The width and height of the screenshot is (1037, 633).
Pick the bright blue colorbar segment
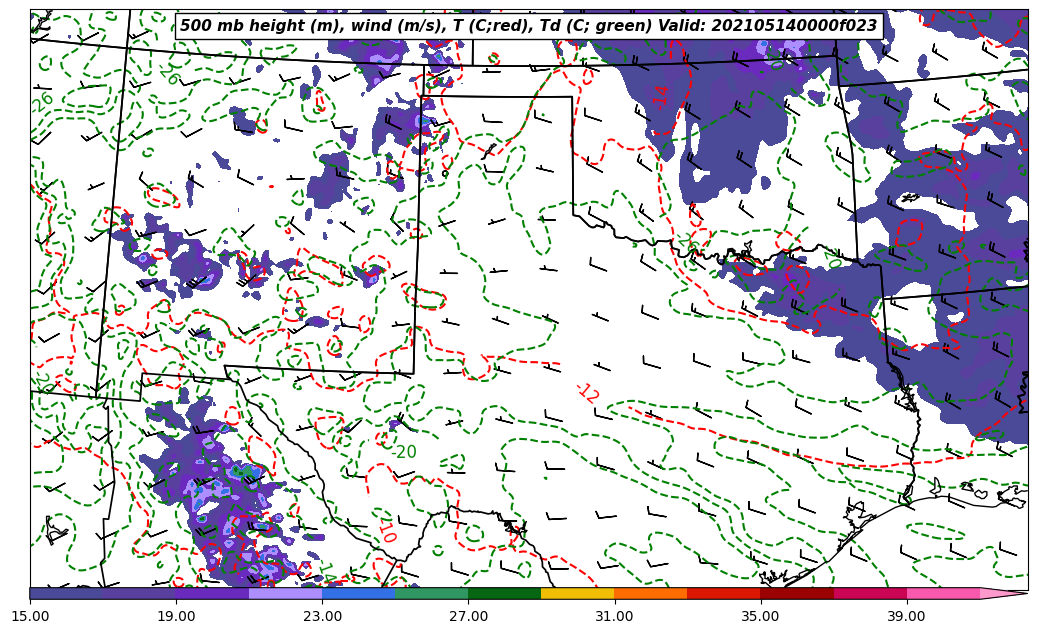[x=358, y=593]
